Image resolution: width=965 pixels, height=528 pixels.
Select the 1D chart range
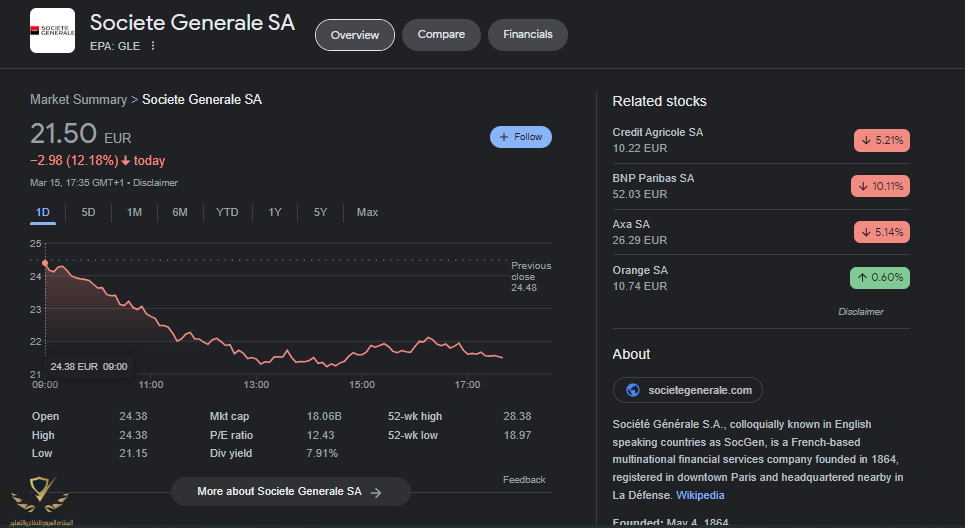point(42,212)
